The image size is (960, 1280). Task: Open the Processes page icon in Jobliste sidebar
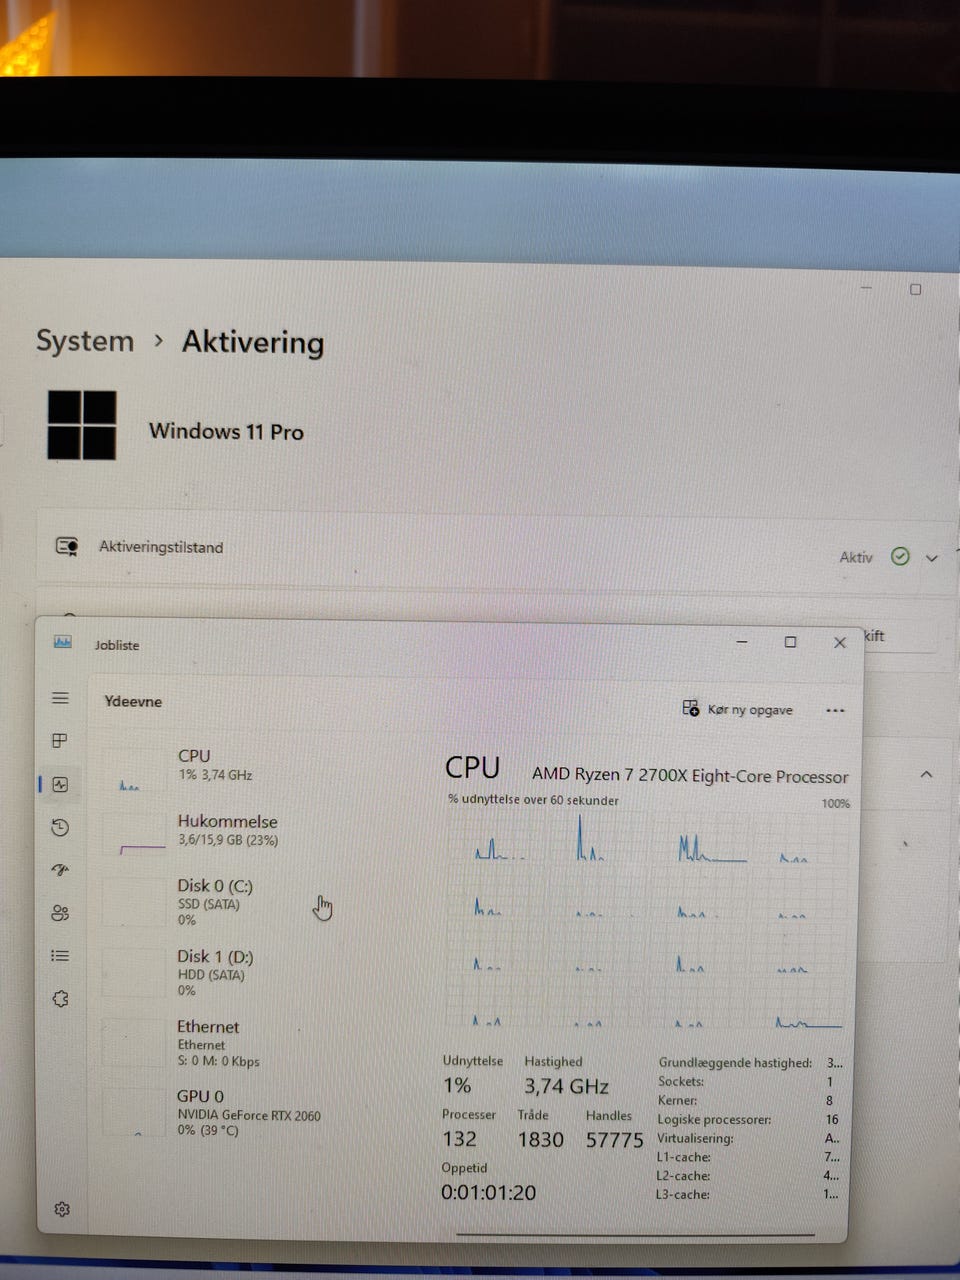[60, 740]
